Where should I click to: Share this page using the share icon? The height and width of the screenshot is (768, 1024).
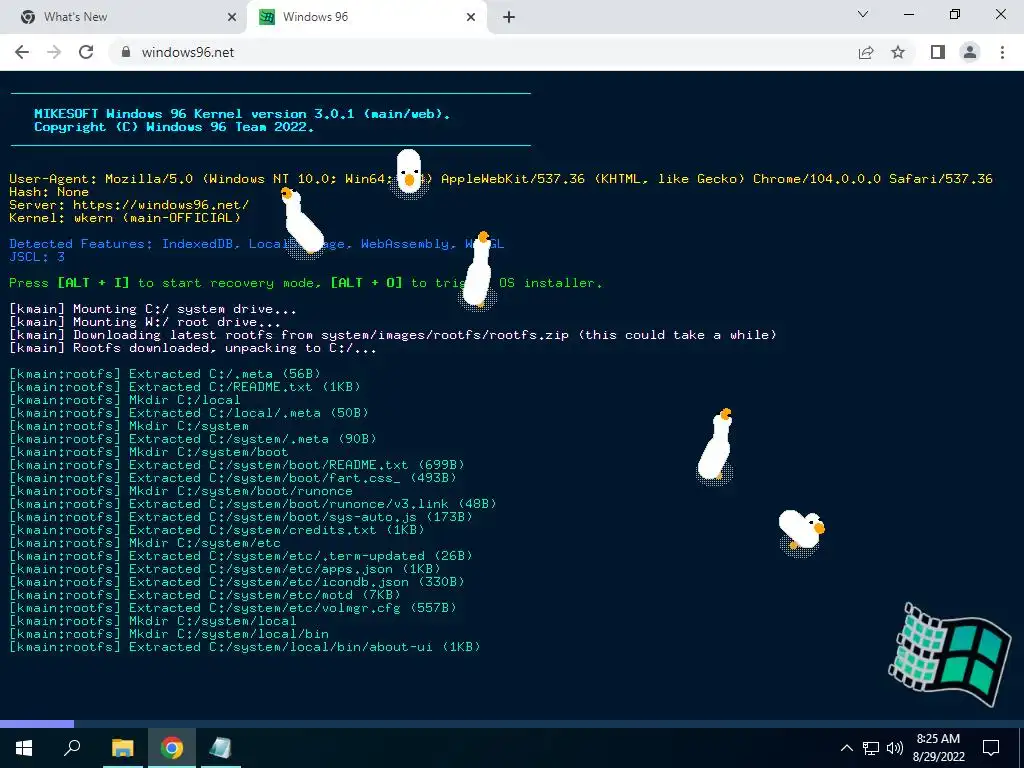coord(866,52)
